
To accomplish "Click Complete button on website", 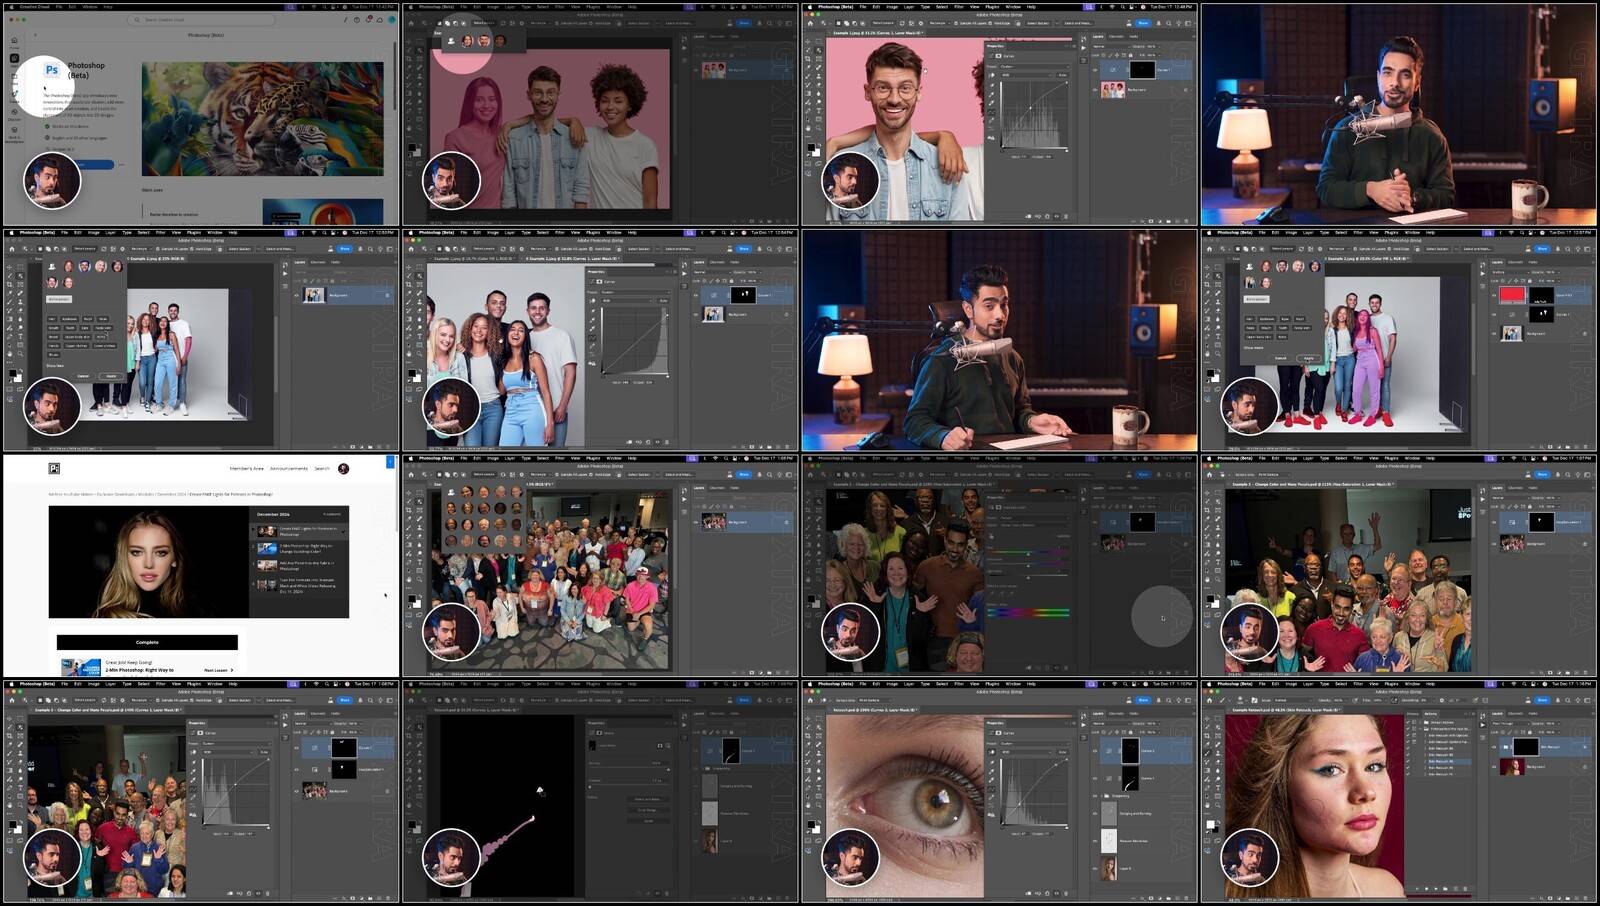I will click(x=147, y=642).
